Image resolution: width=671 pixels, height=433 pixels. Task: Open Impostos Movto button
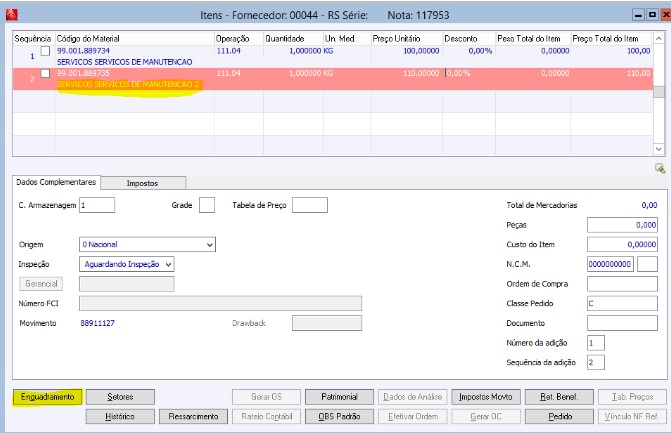[486, 397]
